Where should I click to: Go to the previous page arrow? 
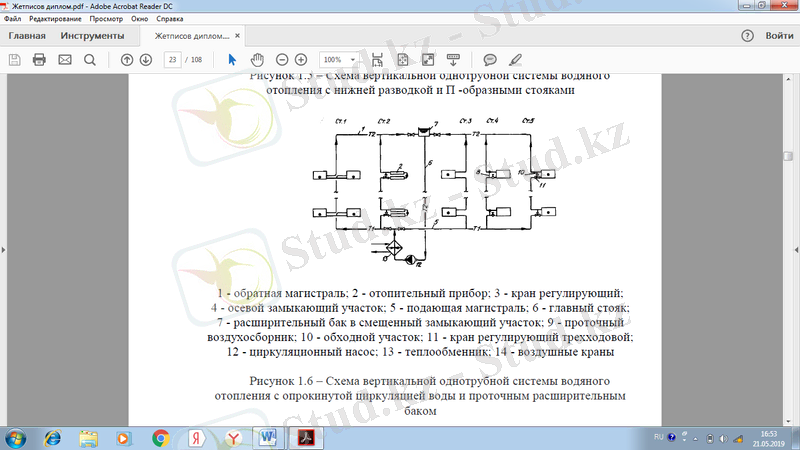point(127,60)
